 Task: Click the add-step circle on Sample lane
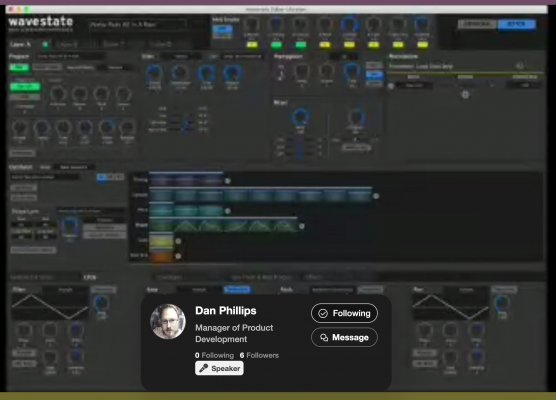point(376,196)
